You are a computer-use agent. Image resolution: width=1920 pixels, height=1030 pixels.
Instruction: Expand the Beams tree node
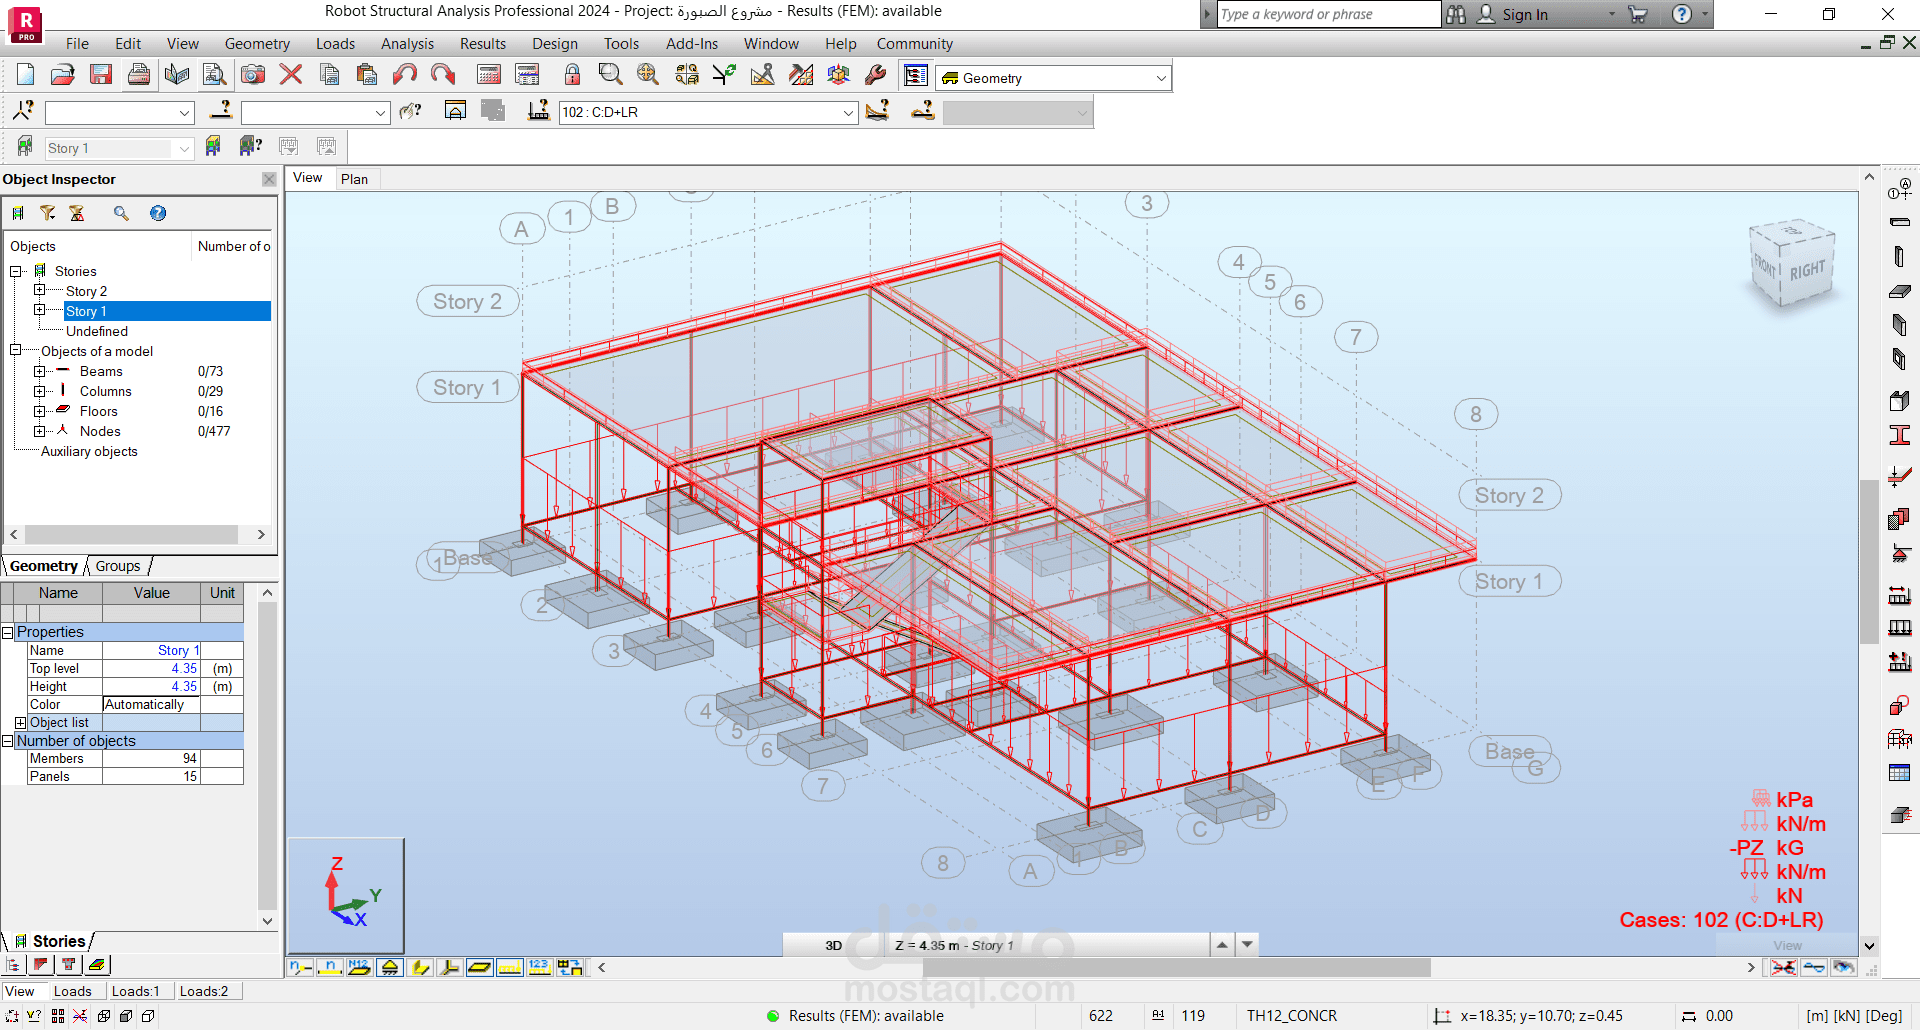click(39, 371)
